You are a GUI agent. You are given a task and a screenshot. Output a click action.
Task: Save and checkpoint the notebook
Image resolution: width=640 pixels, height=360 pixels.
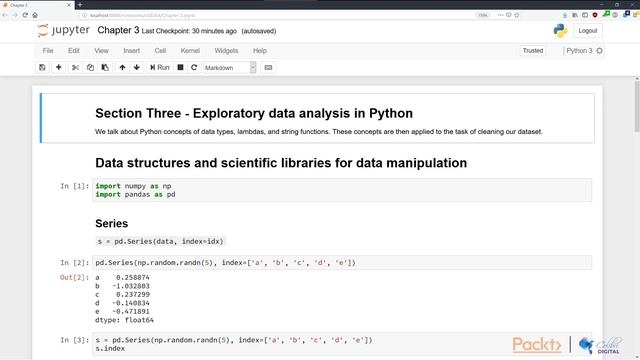42,67
